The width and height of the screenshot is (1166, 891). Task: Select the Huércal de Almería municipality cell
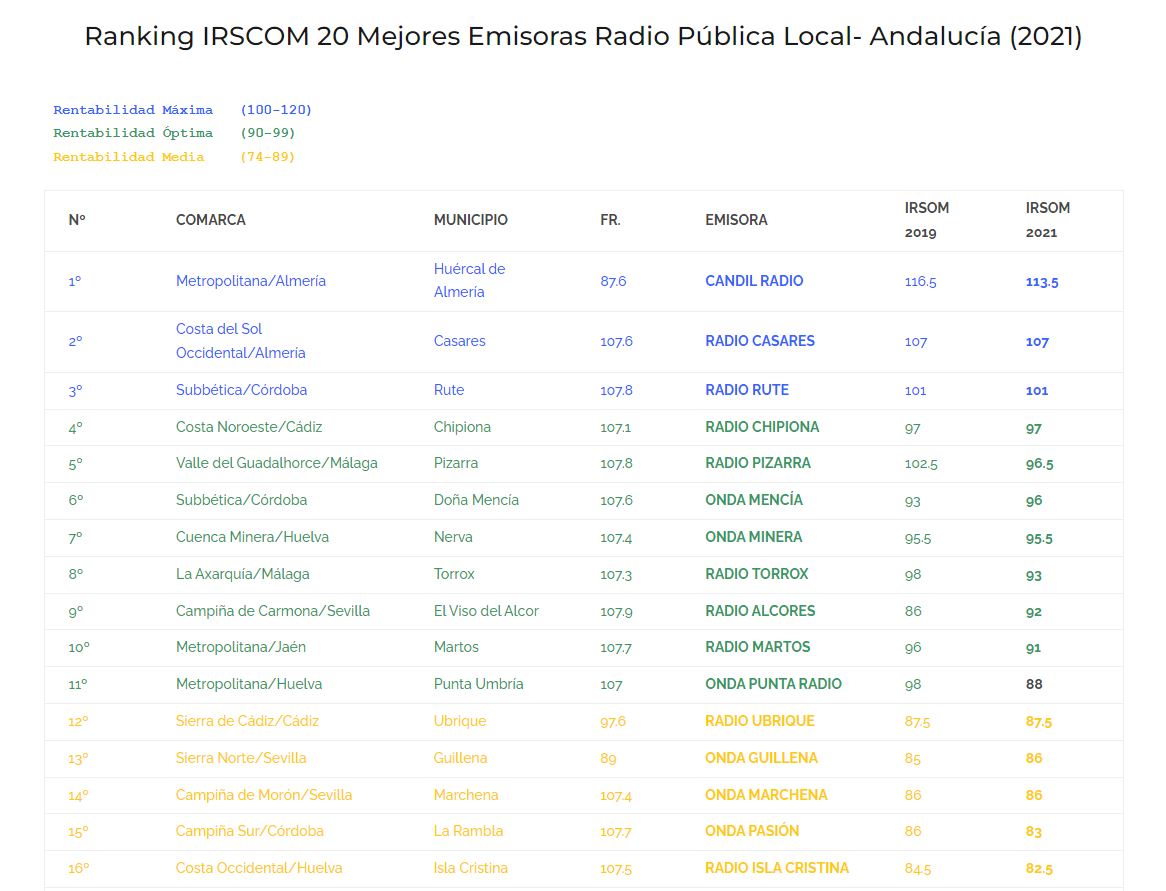[x=469, y=281]
